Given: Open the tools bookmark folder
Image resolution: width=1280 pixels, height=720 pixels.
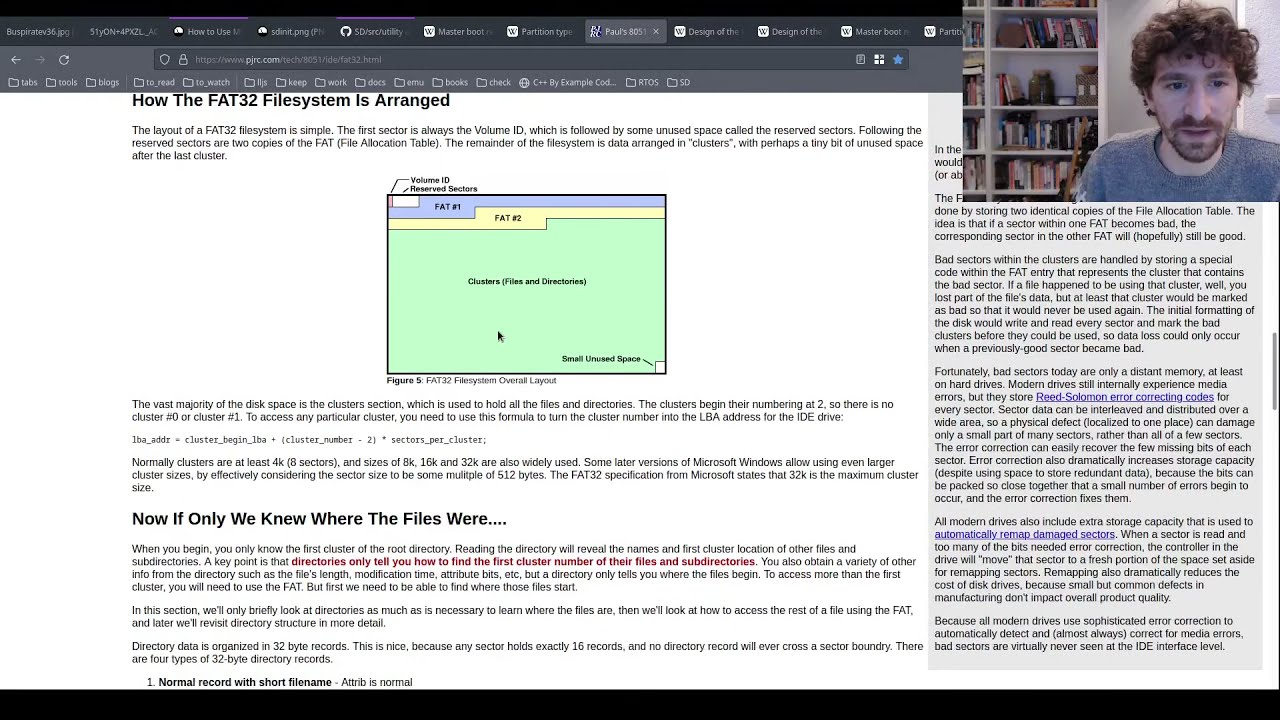Looking at the screenshot, I should click(61, 83).
